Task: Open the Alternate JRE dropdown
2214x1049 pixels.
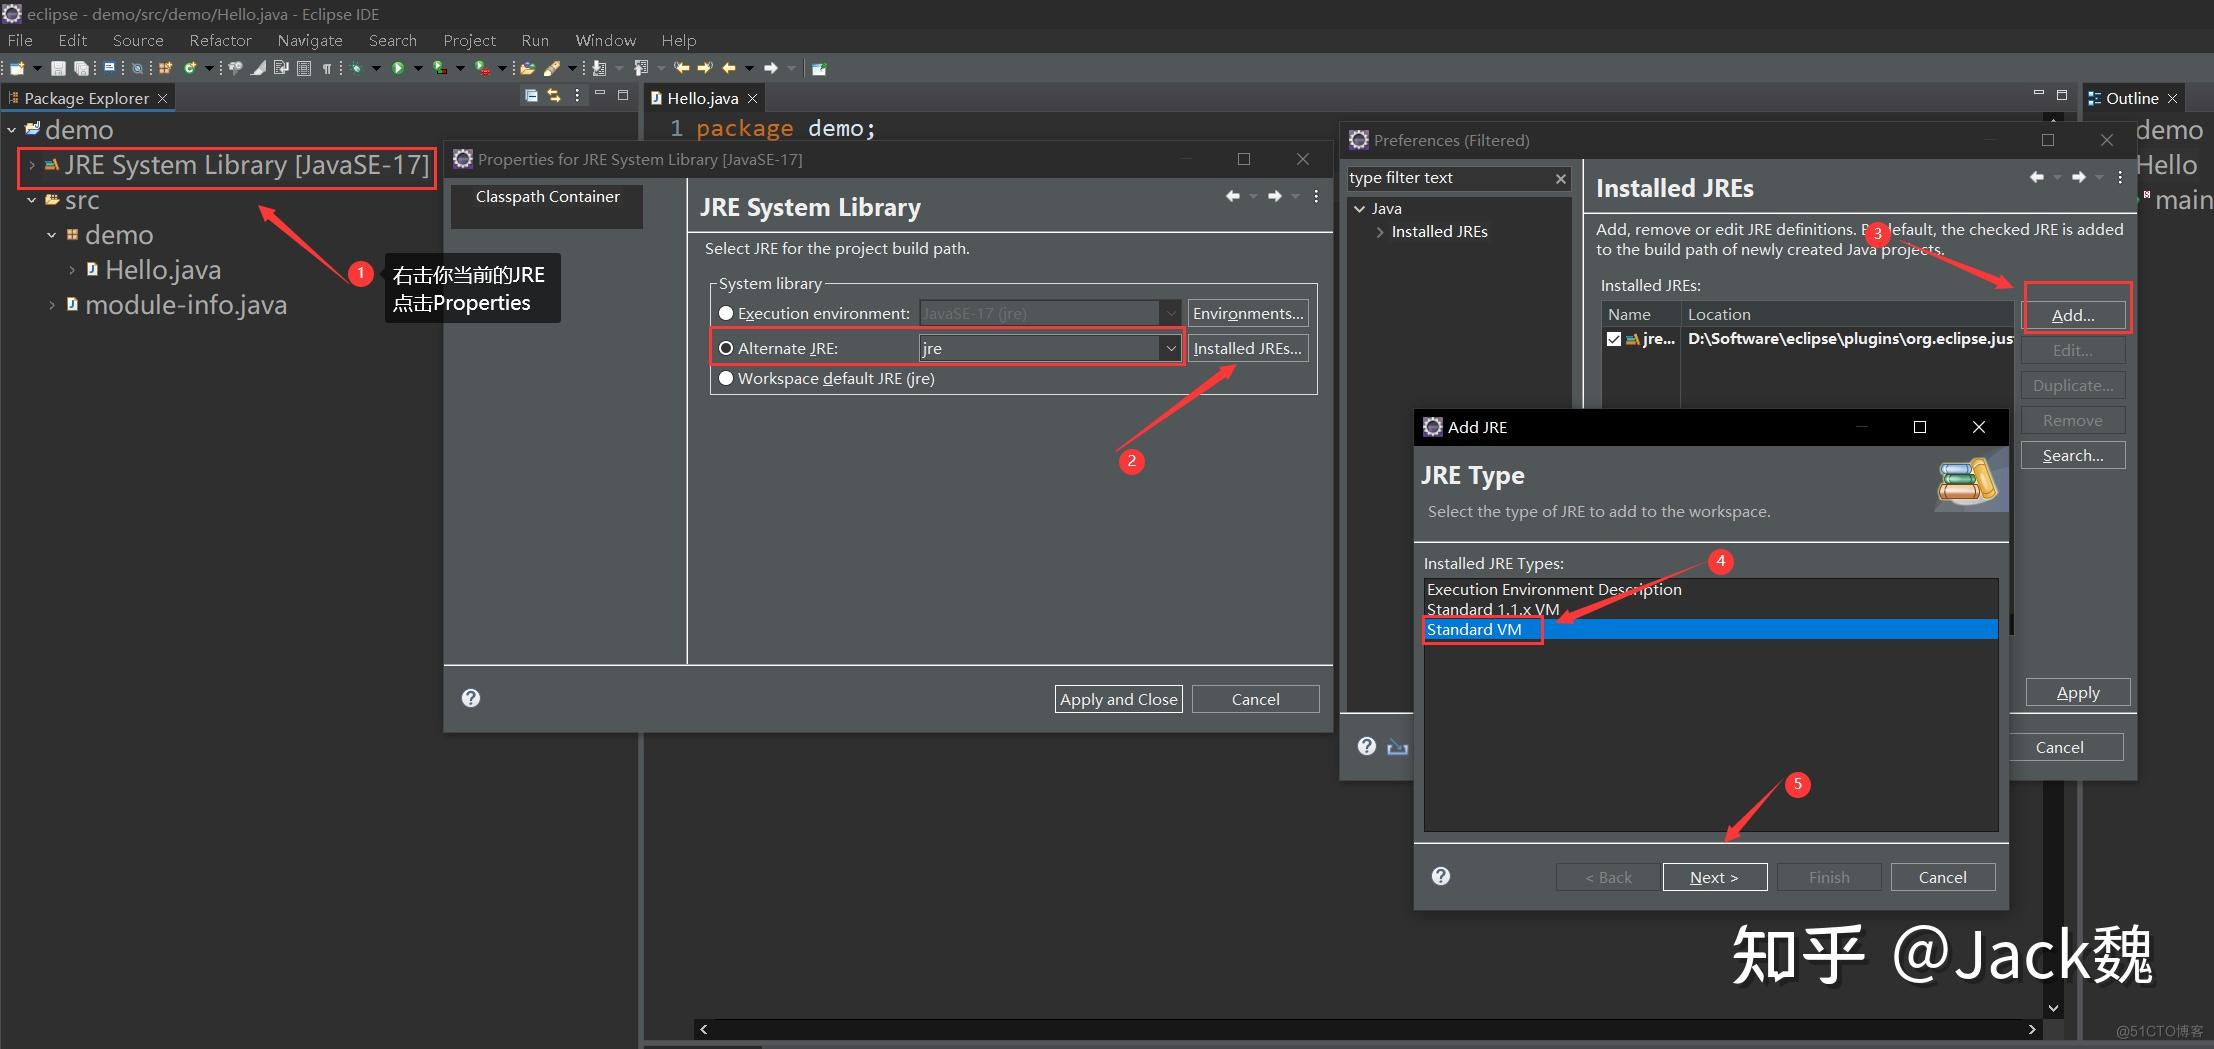Action: 1170,348
